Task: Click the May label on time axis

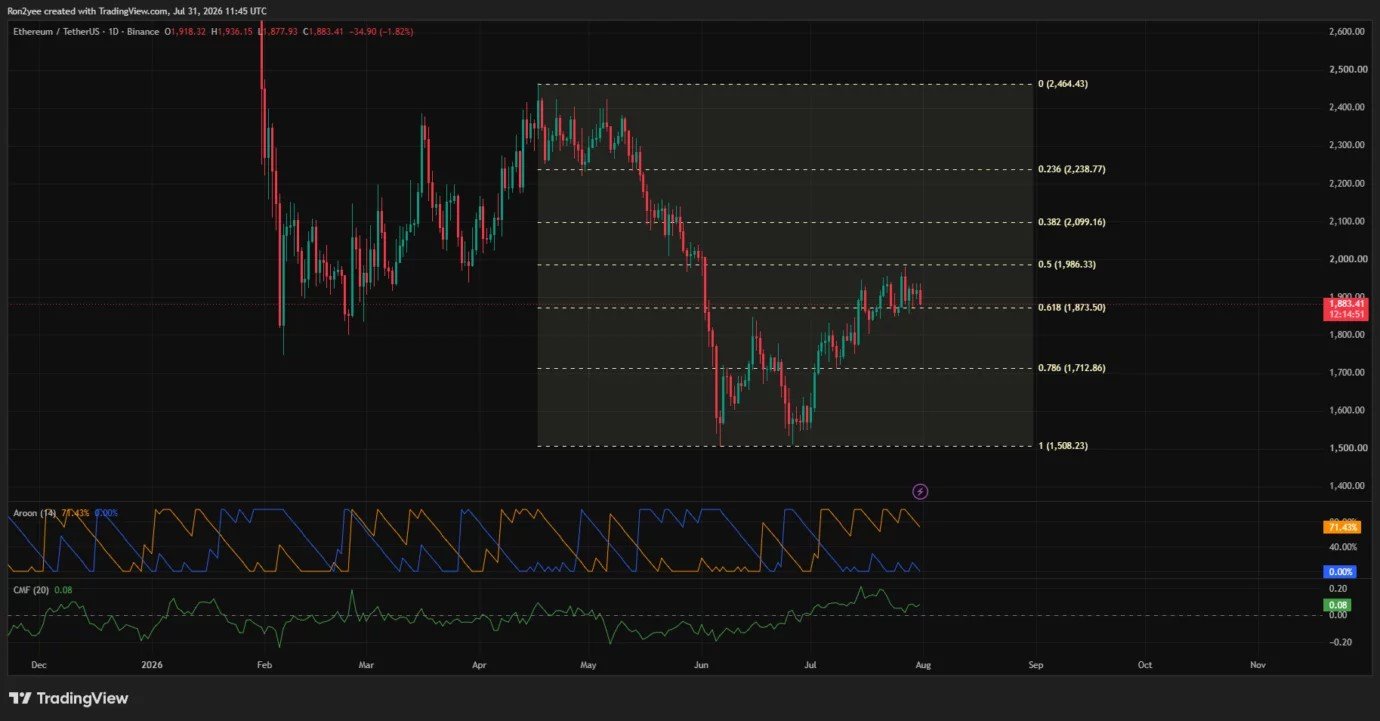Action: 588,664
